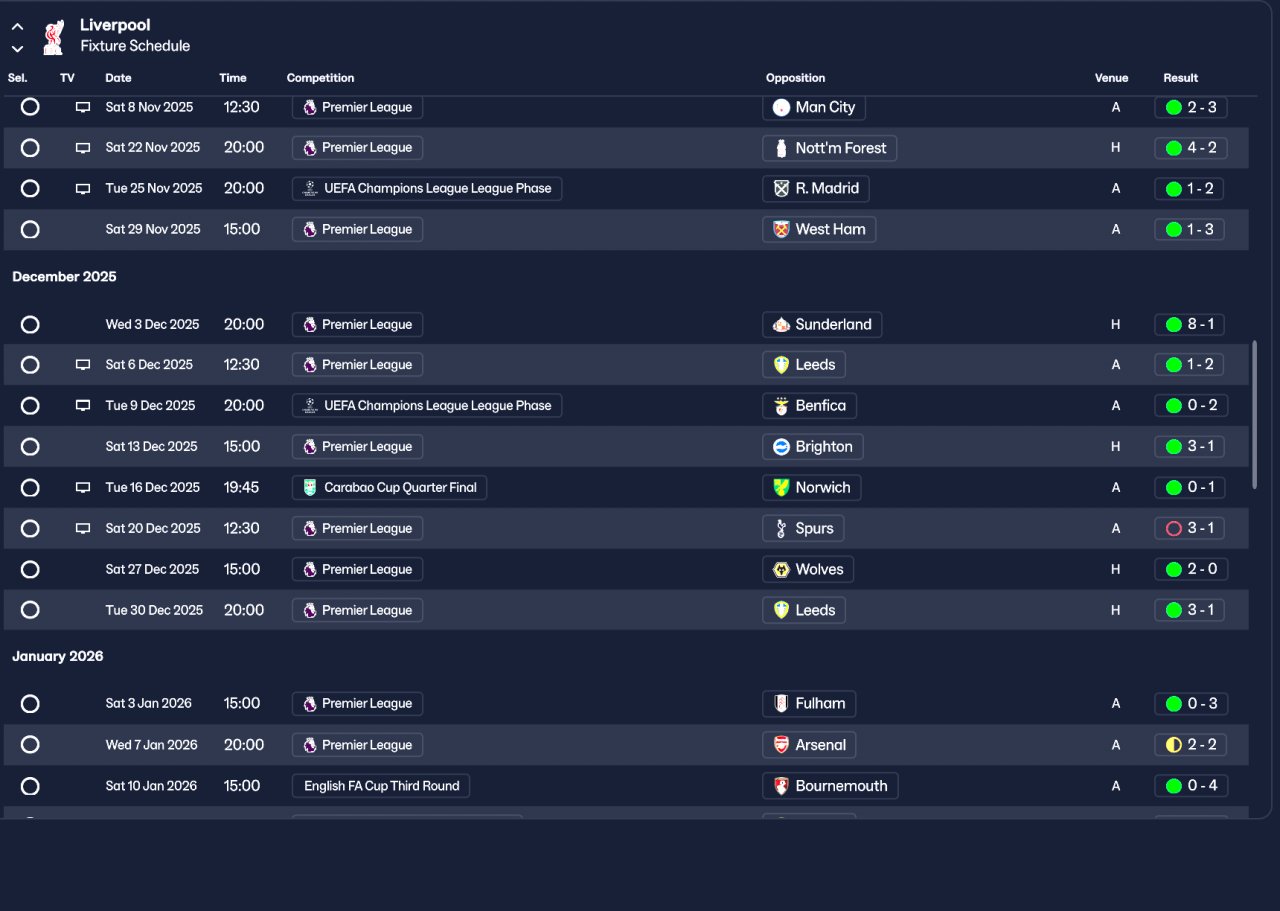Click the Brighton club badge
The height and width of the screenshot is (911, 1280).
coord(782,447)
